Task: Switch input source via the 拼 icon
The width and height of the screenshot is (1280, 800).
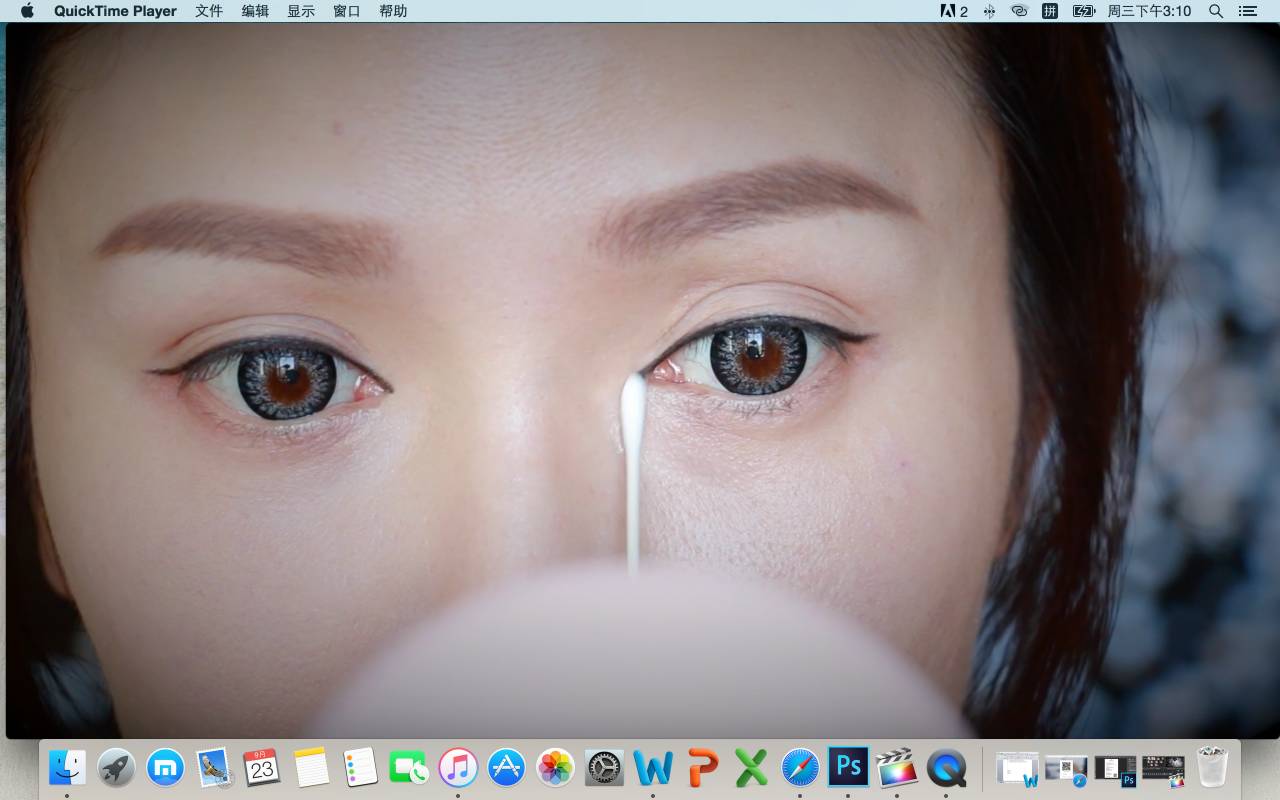Action: coord(1050,11)
